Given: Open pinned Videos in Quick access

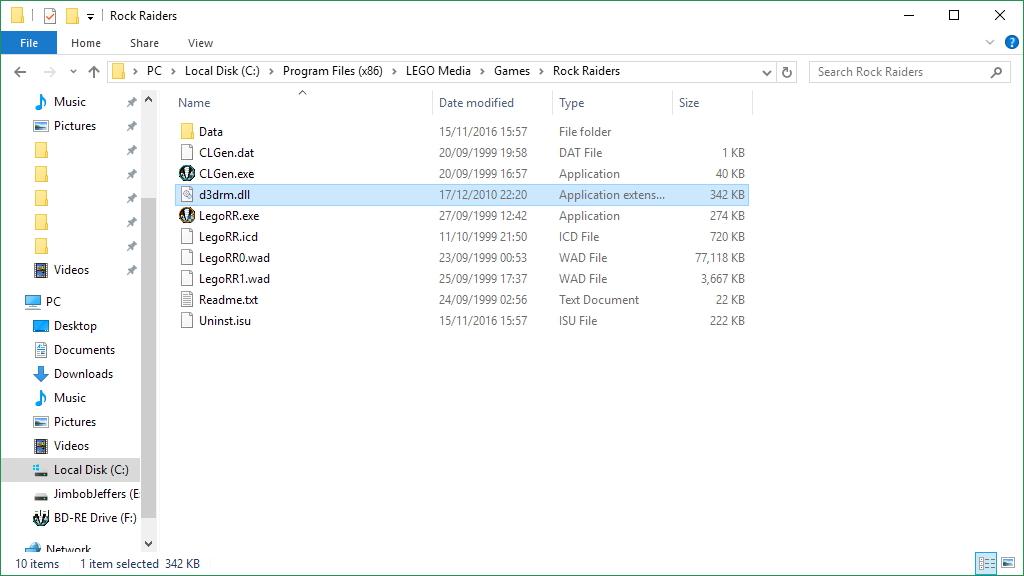Looking at the screenshot, I should pyautogui.click(x=71, y=270).
